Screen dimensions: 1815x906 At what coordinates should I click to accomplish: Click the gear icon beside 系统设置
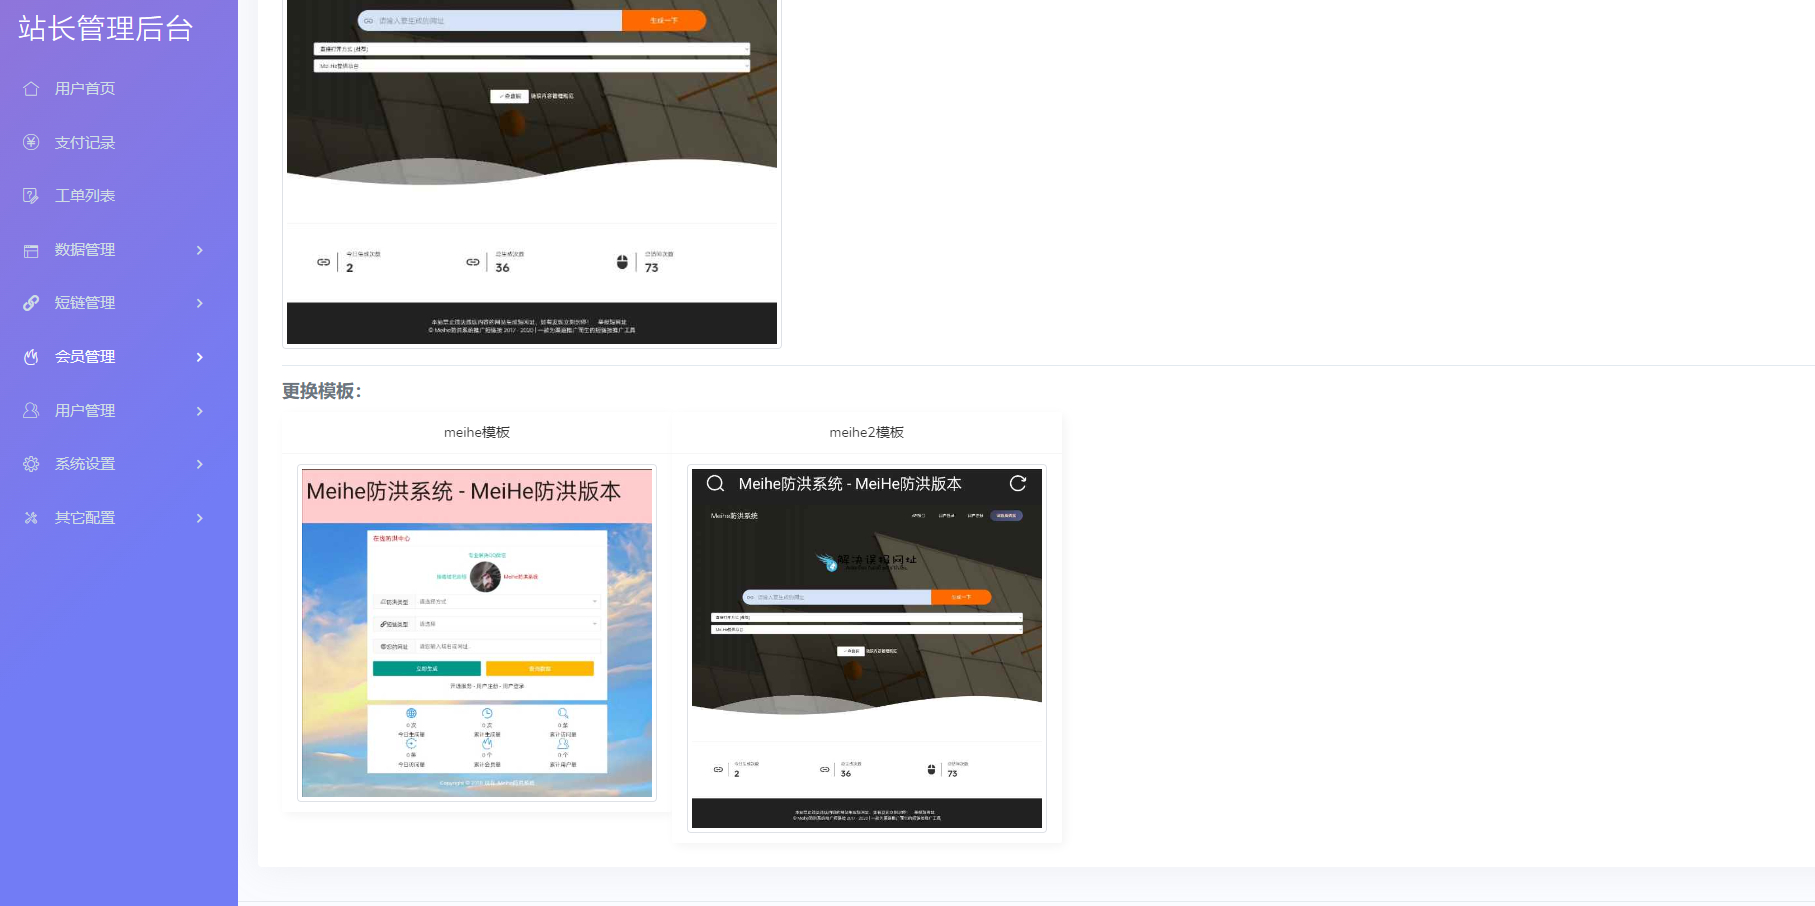(31, 464)
